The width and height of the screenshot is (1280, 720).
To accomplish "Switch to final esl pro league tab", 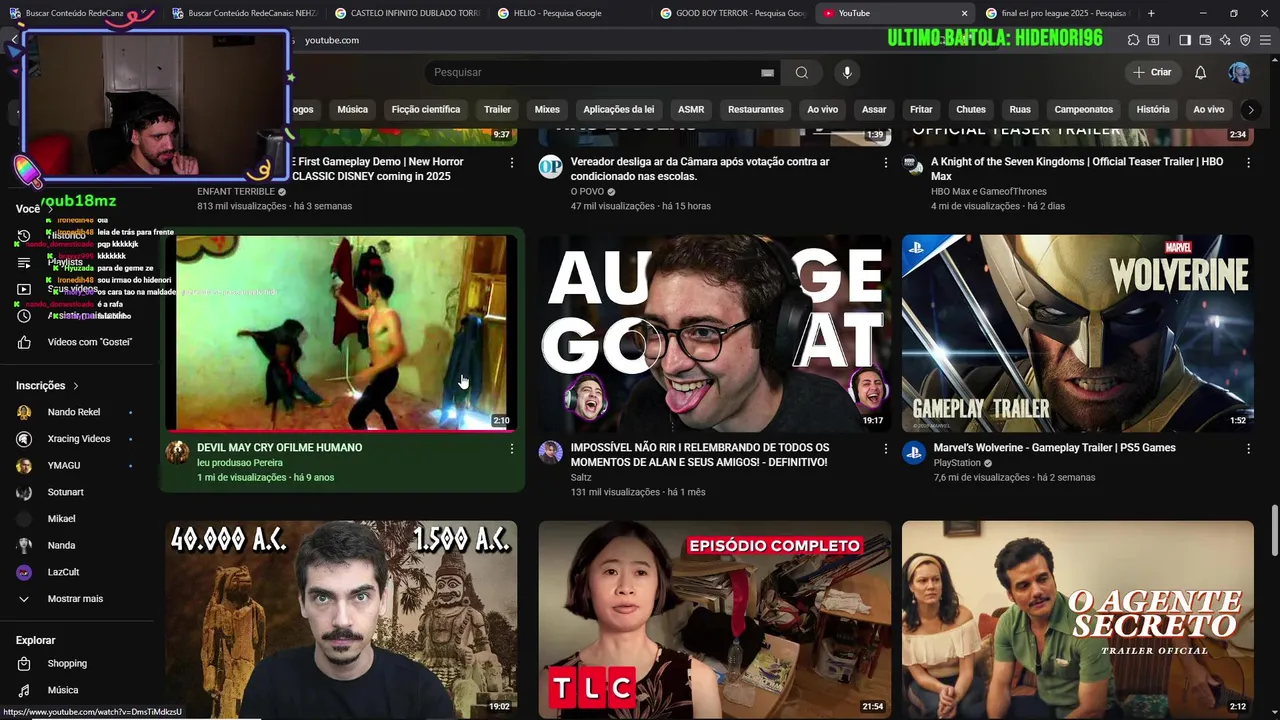I will tap(1056, 13).
